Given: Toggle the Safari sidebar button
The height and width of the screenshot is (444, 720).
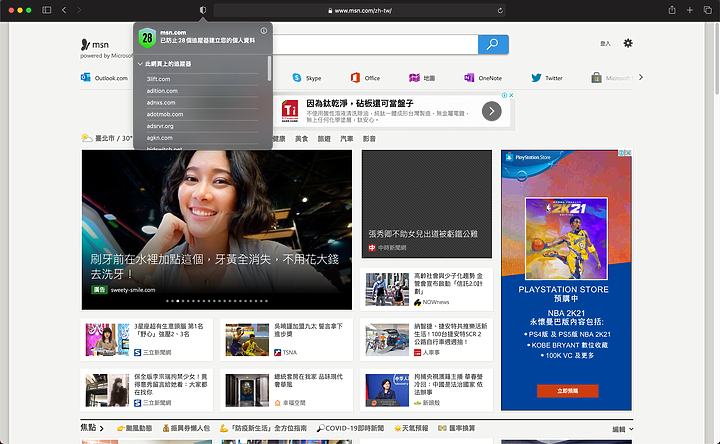Looking at the screenshot, I should click(46, 10).
